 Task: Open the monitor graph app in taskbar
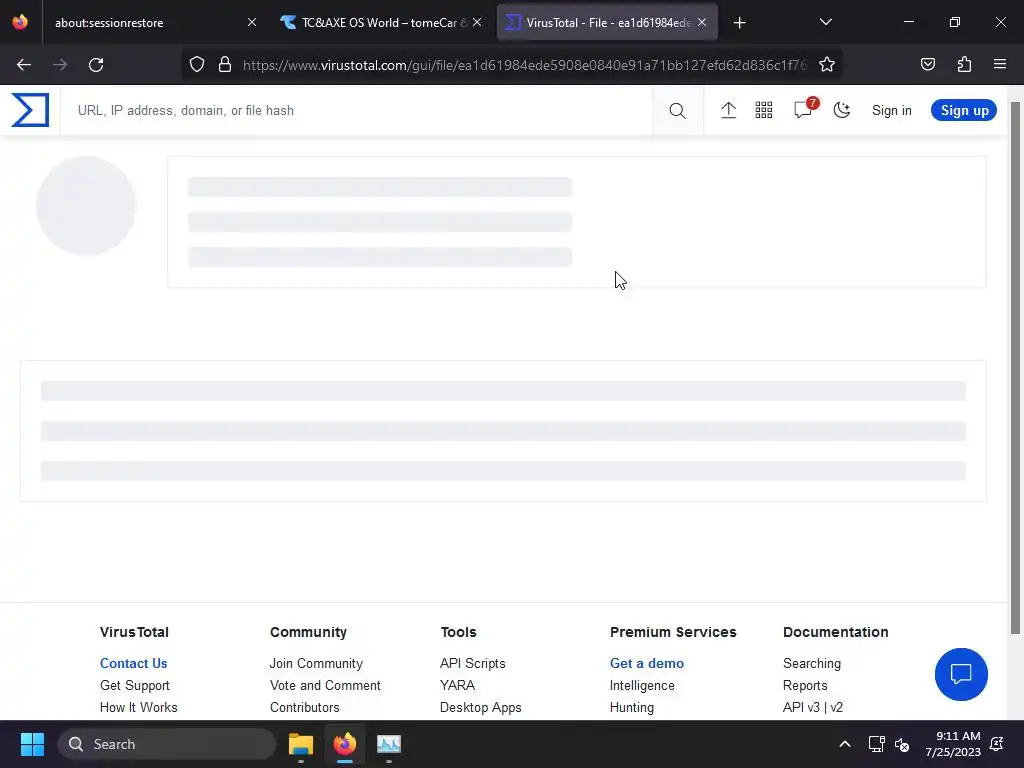(389, 744)
